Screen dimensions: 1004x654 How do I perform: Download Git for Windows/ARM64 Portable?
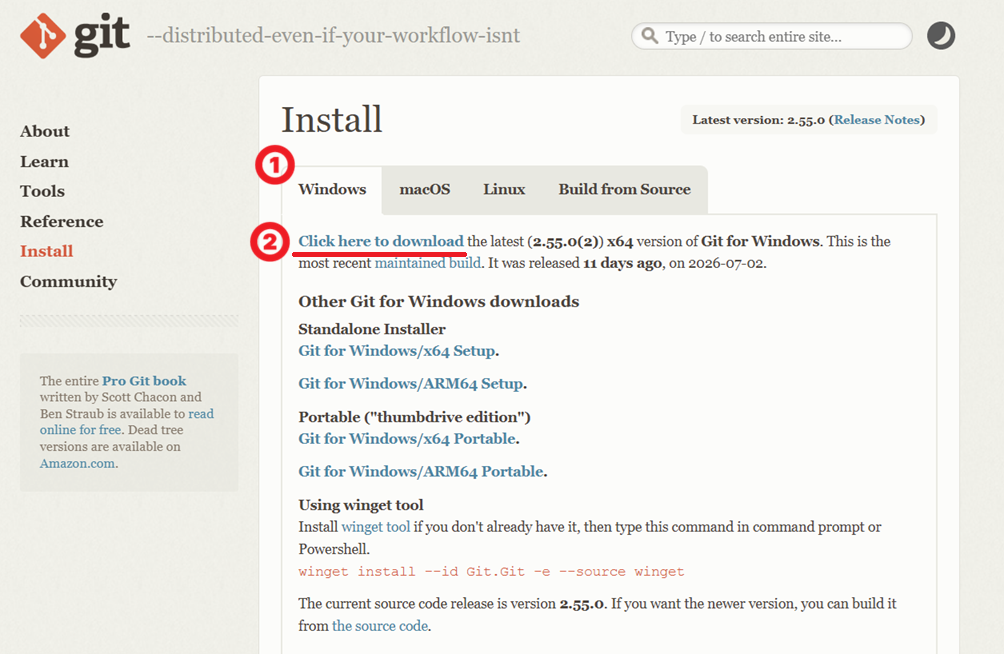421,471
